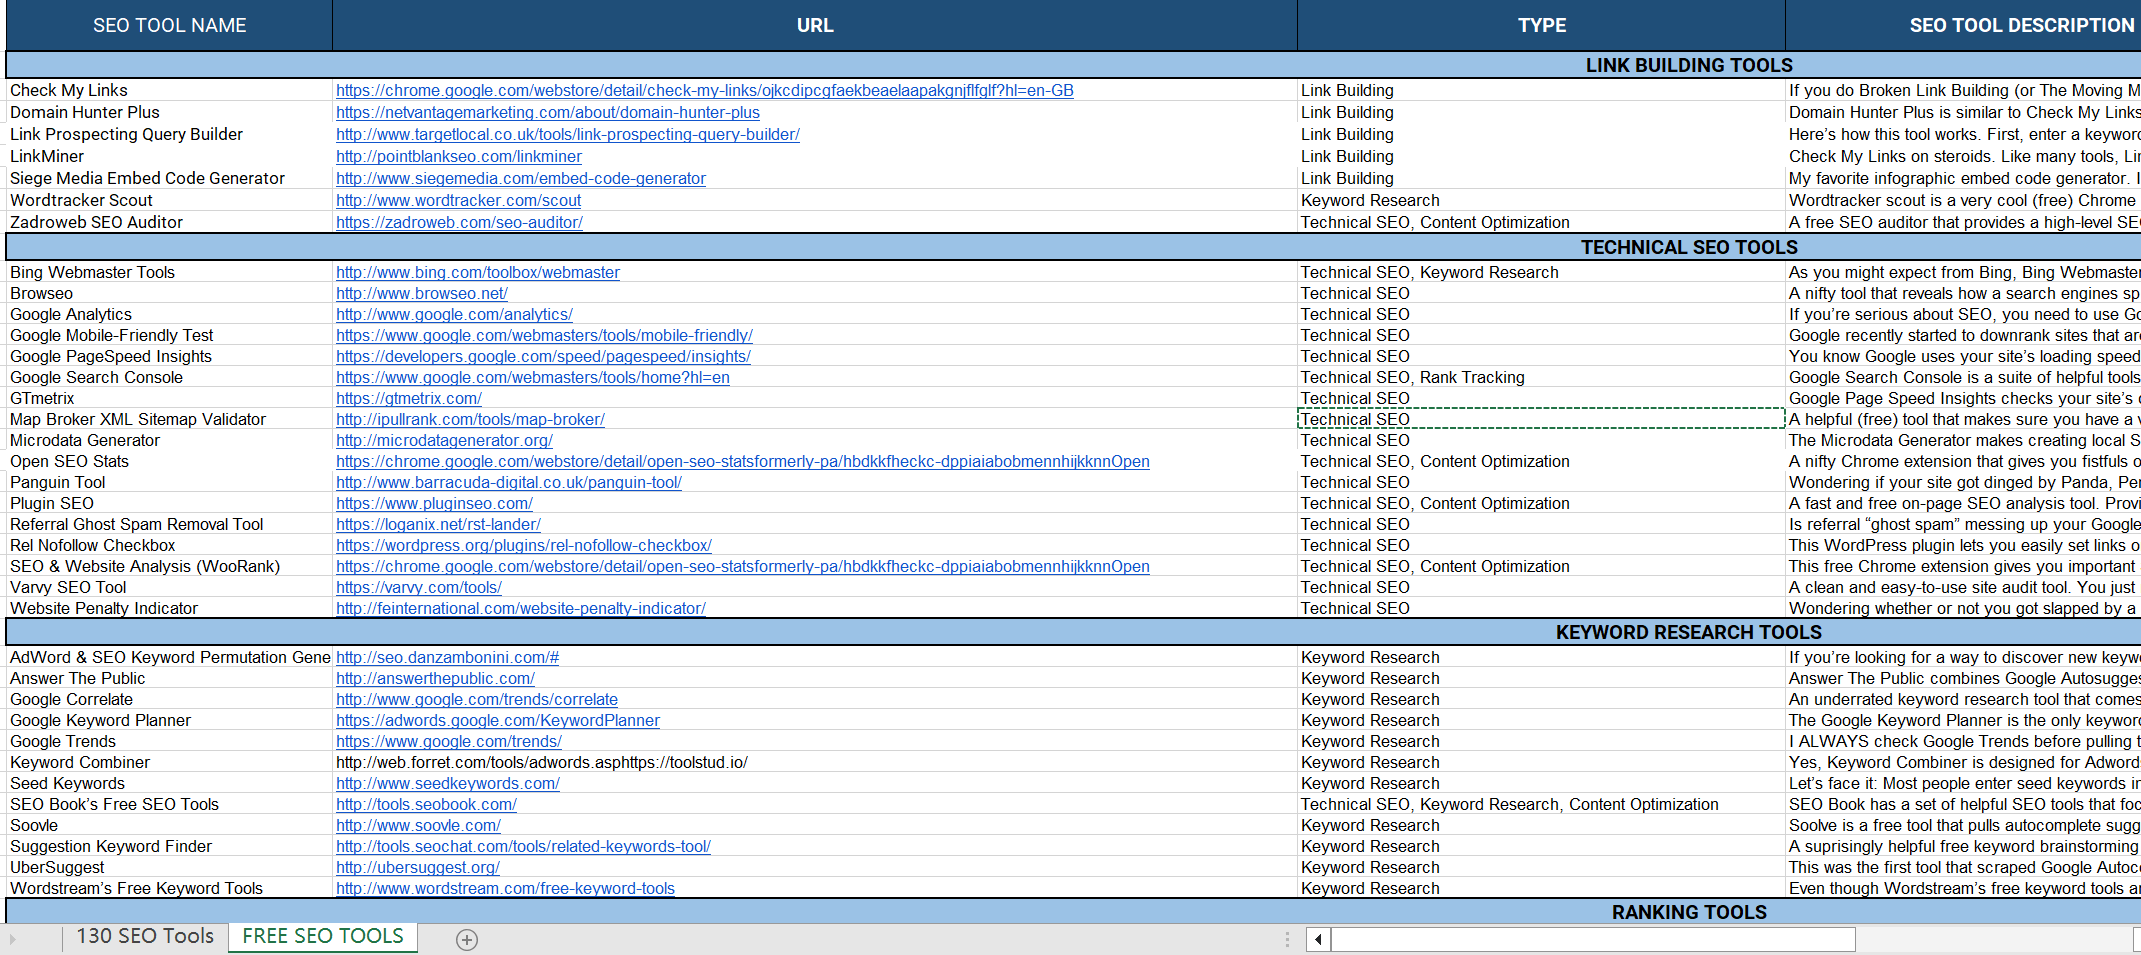This screenshot has width=2141, height=955.
Task: Open Check My Links chrome webstore link
Action: (705, 90)
